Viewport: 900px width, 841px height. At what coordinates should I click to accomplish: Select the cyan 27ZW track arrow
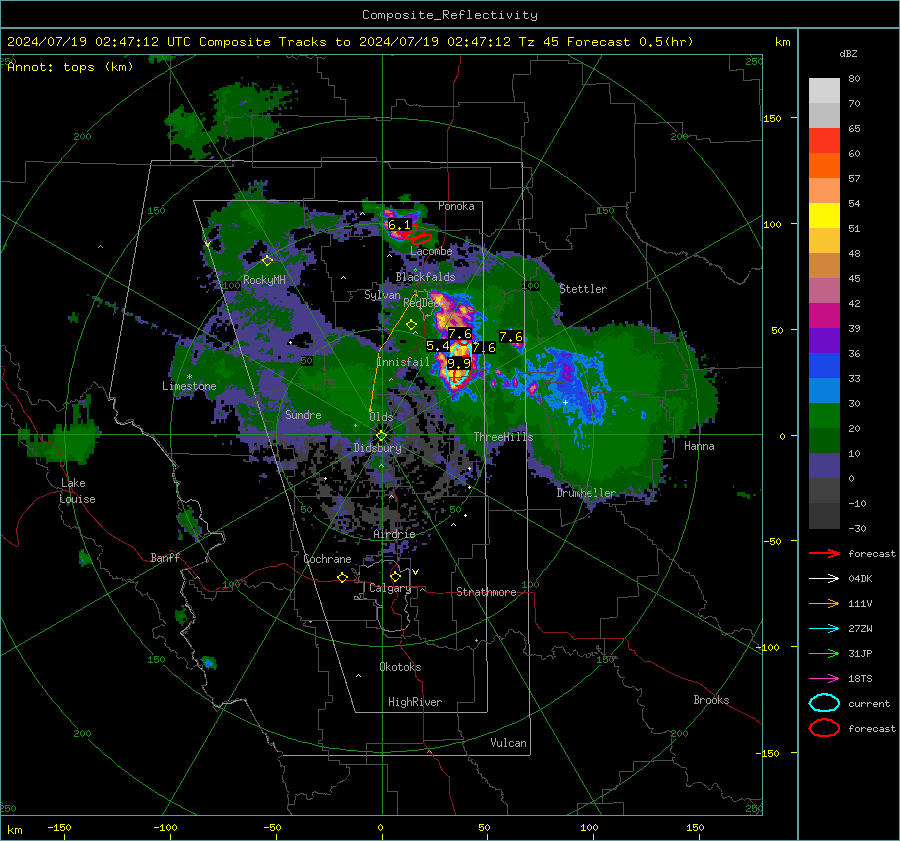(824, 629)
